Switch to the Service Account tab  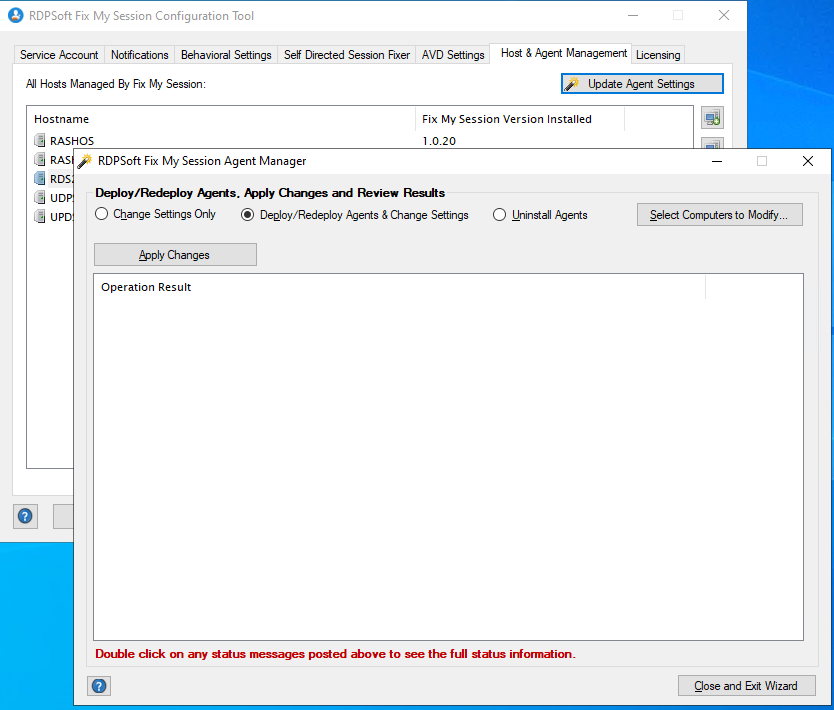(x=59, y=55)
